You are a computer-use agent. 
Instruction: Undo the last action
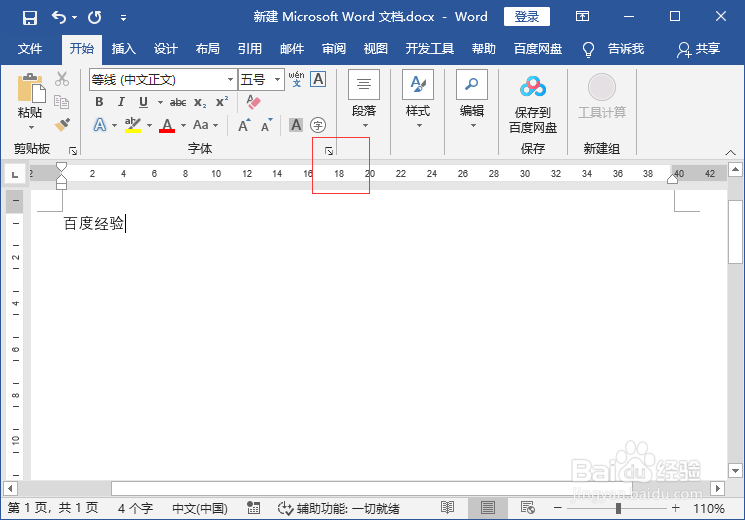[58, 18]
